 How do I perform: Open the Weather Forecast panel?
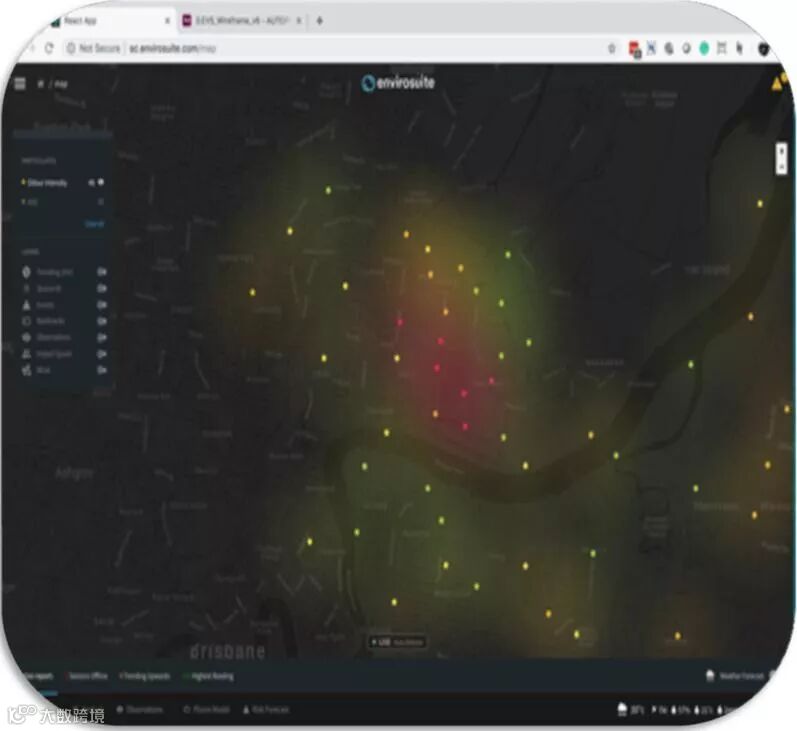click(735, 676)
